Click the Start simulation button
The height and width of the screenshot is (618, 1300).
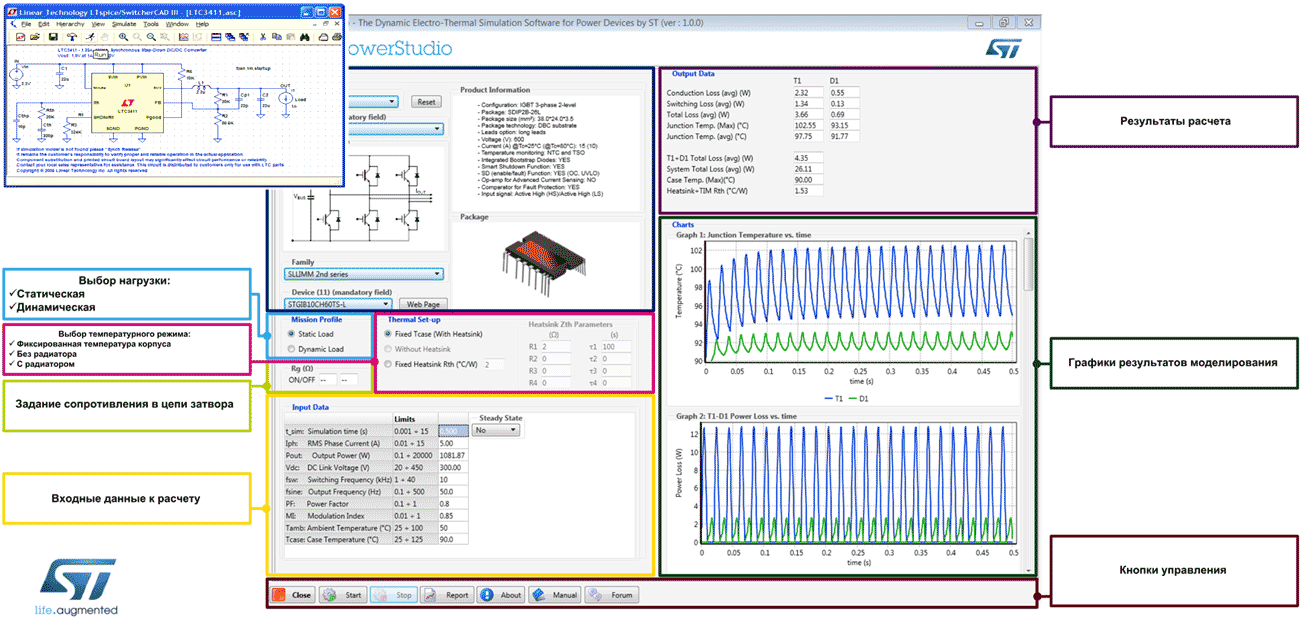(342, 594)
